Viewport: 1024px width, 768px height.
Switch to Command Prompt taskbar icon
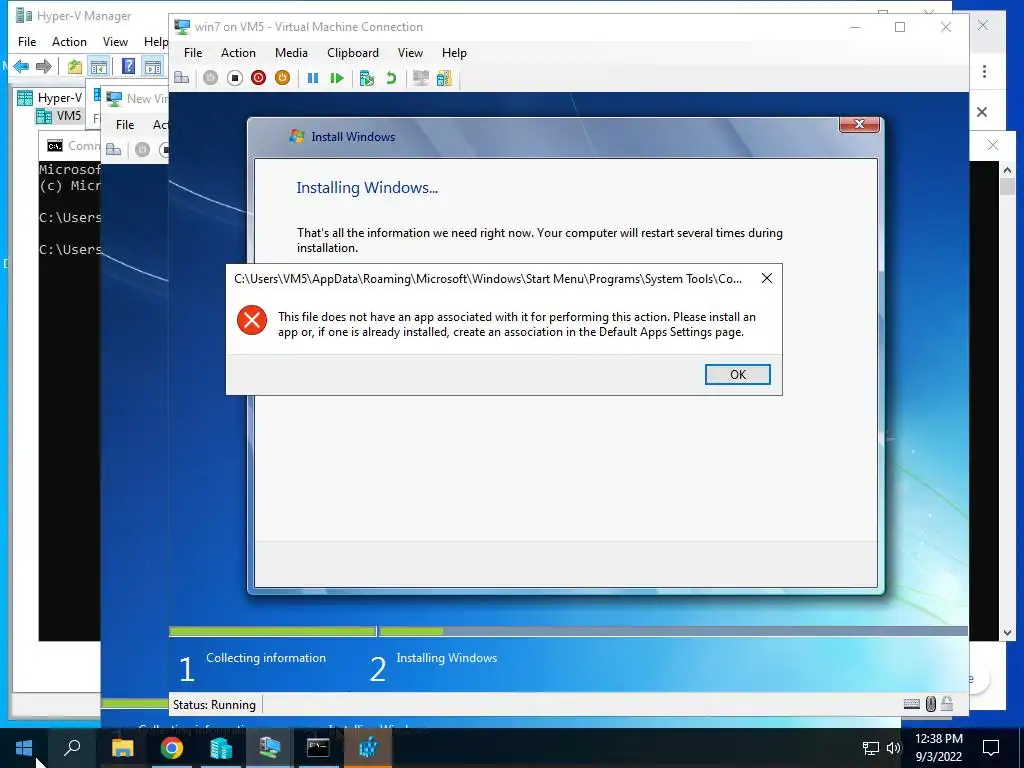pyautogui.click(x=318, y=748)
